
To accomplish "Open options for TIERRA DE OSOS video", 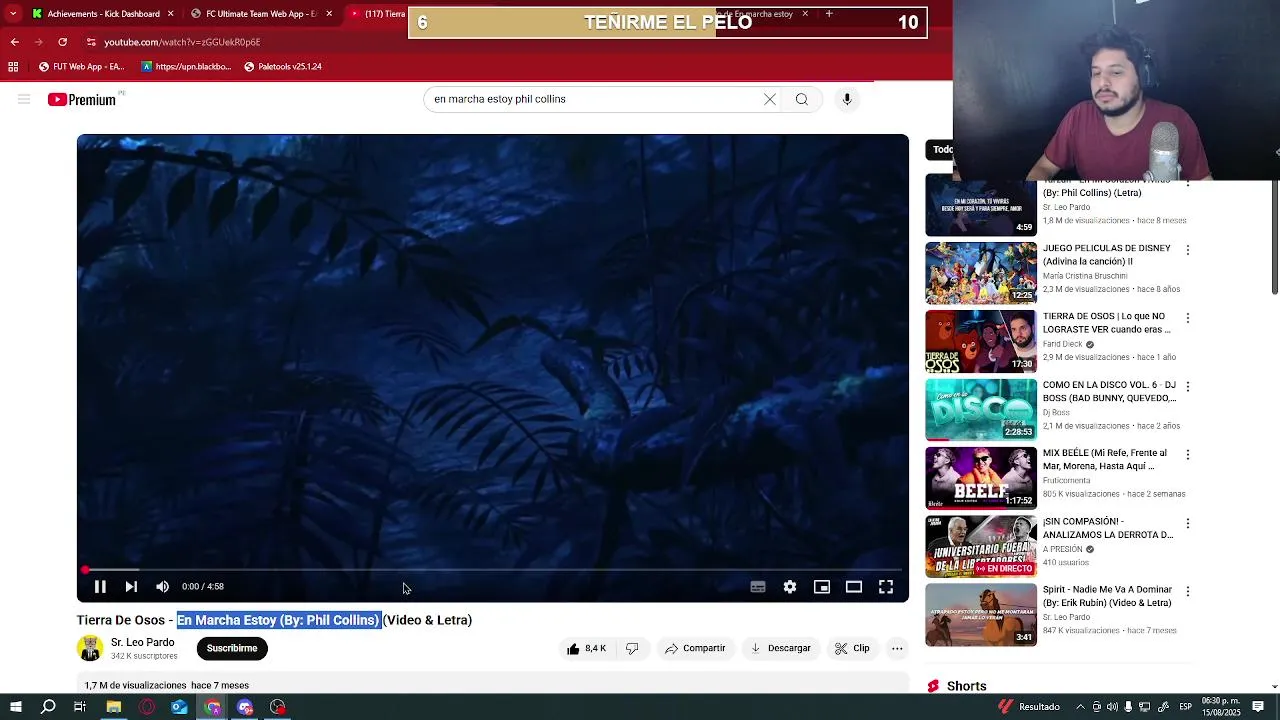I will click(1188, 318).
